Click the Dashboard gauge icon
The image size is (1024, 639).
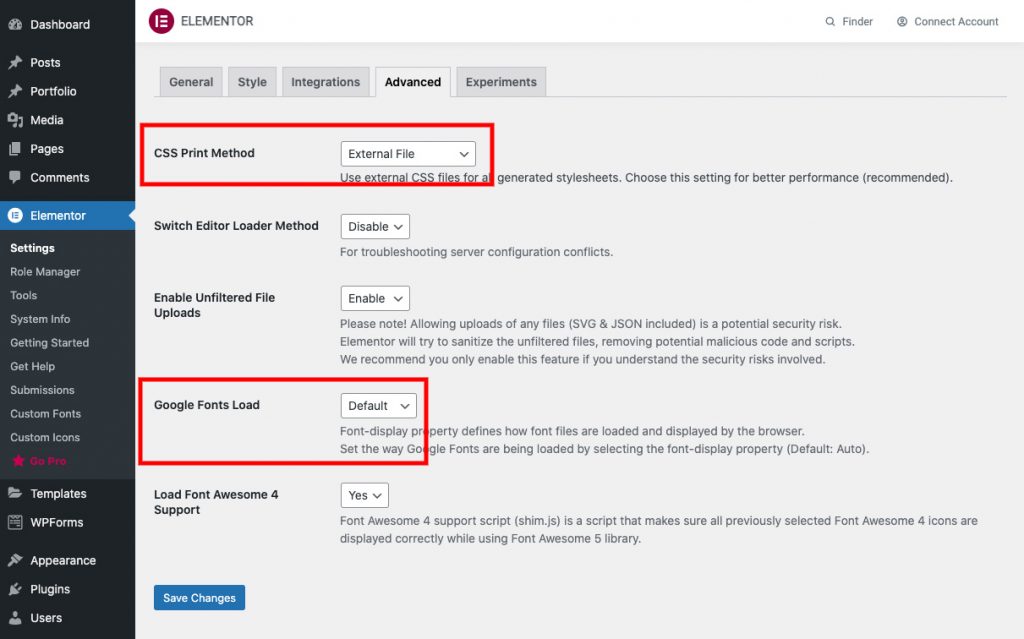click(15, 25)
